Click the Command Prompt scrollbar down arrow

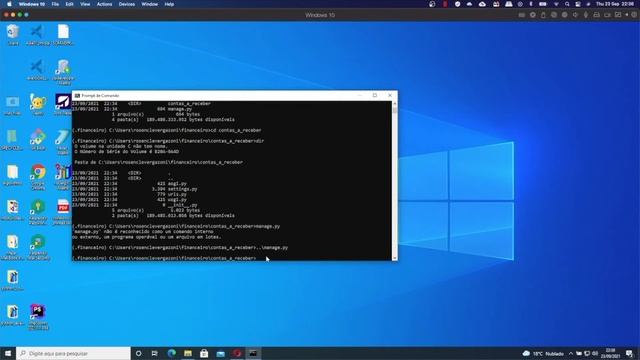[394, 258]
